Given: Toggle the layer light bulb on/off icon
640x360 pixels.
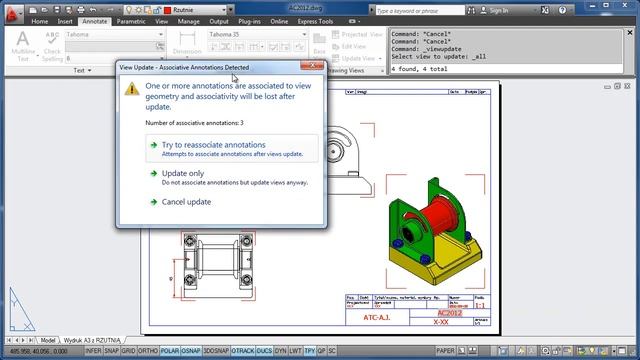Looking at the screenshot, I should 129,10.
